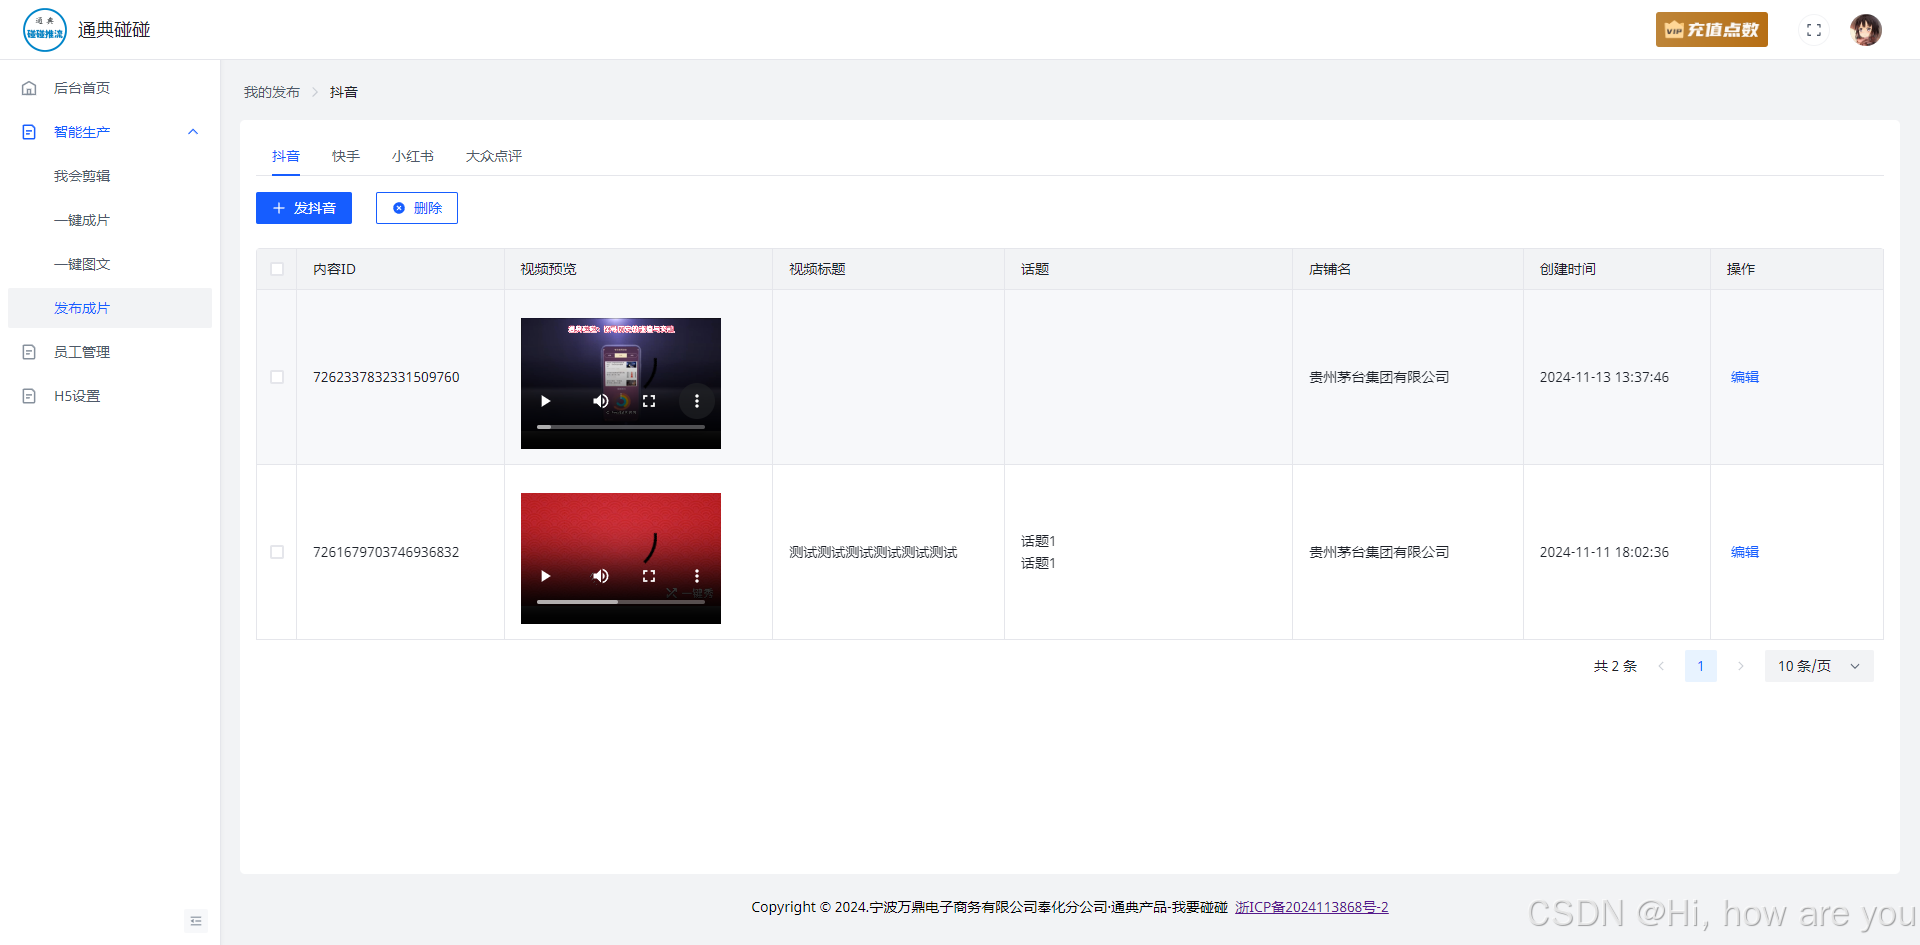Click the 通典碰碰 logo icon

point(44,30)
